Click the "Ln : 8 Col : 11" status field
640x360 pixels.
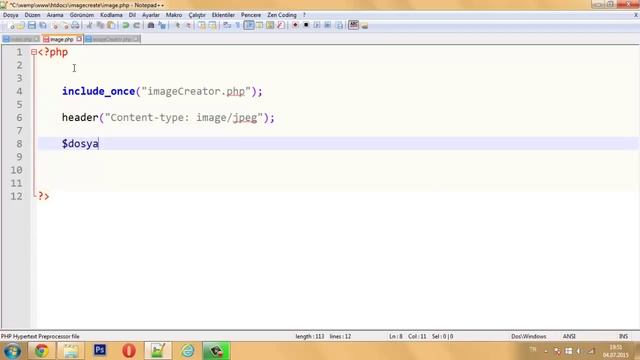coord(407,336)
